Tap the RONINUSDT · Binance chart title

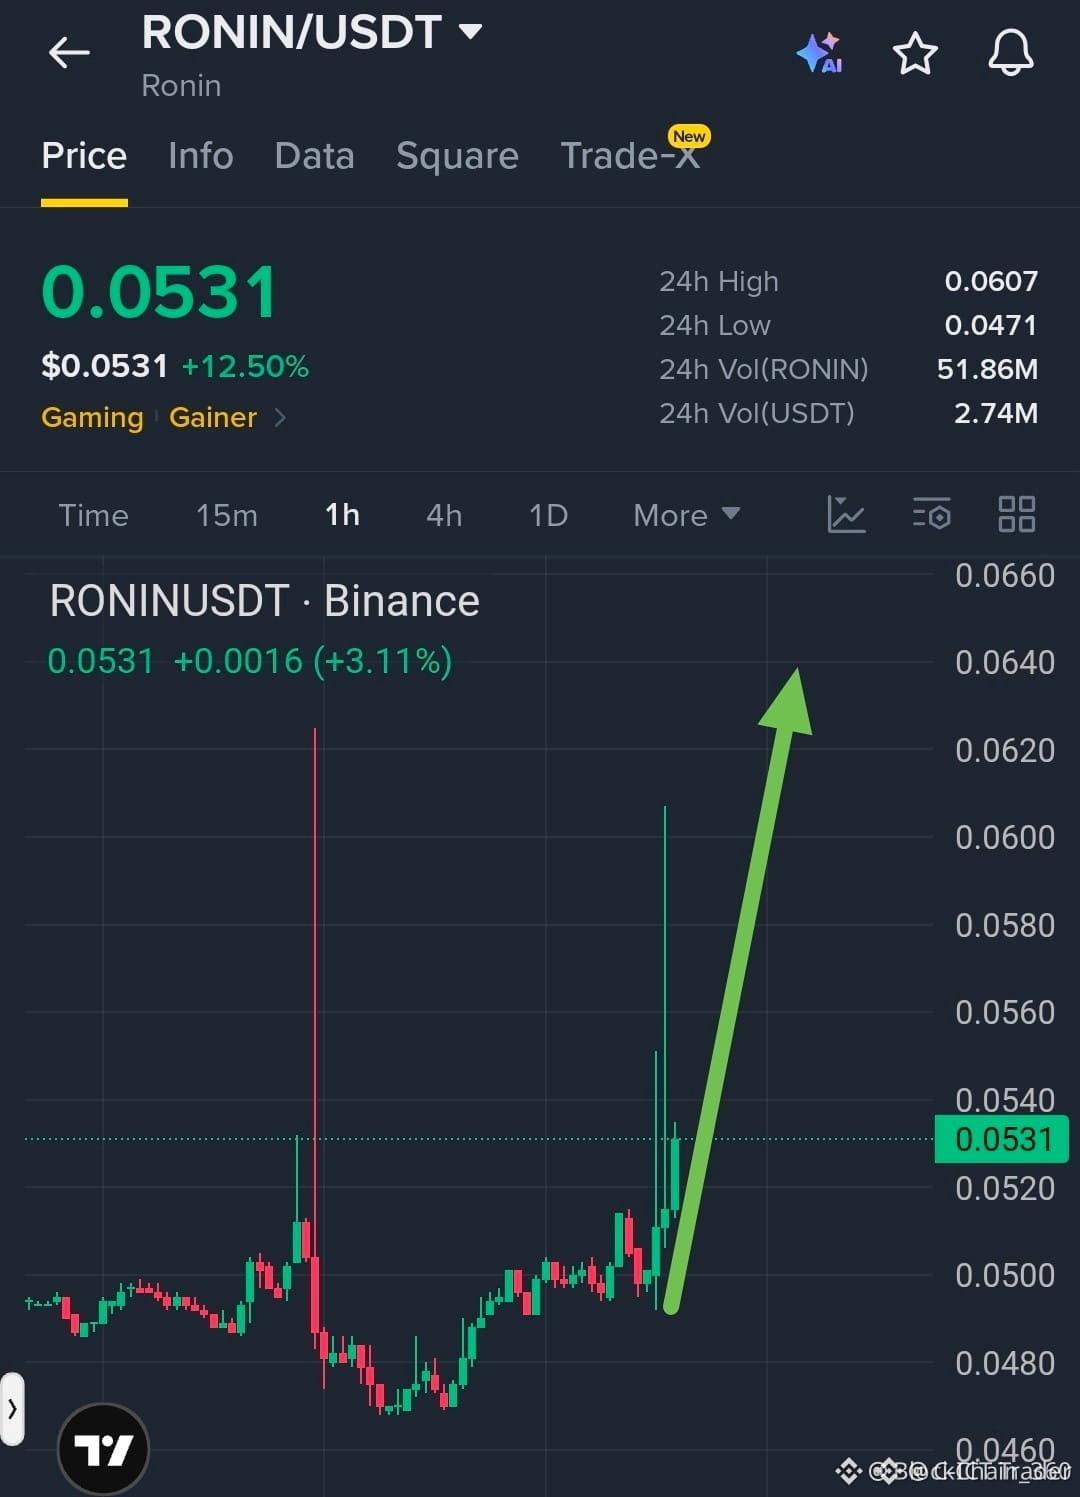pos(265,601)
